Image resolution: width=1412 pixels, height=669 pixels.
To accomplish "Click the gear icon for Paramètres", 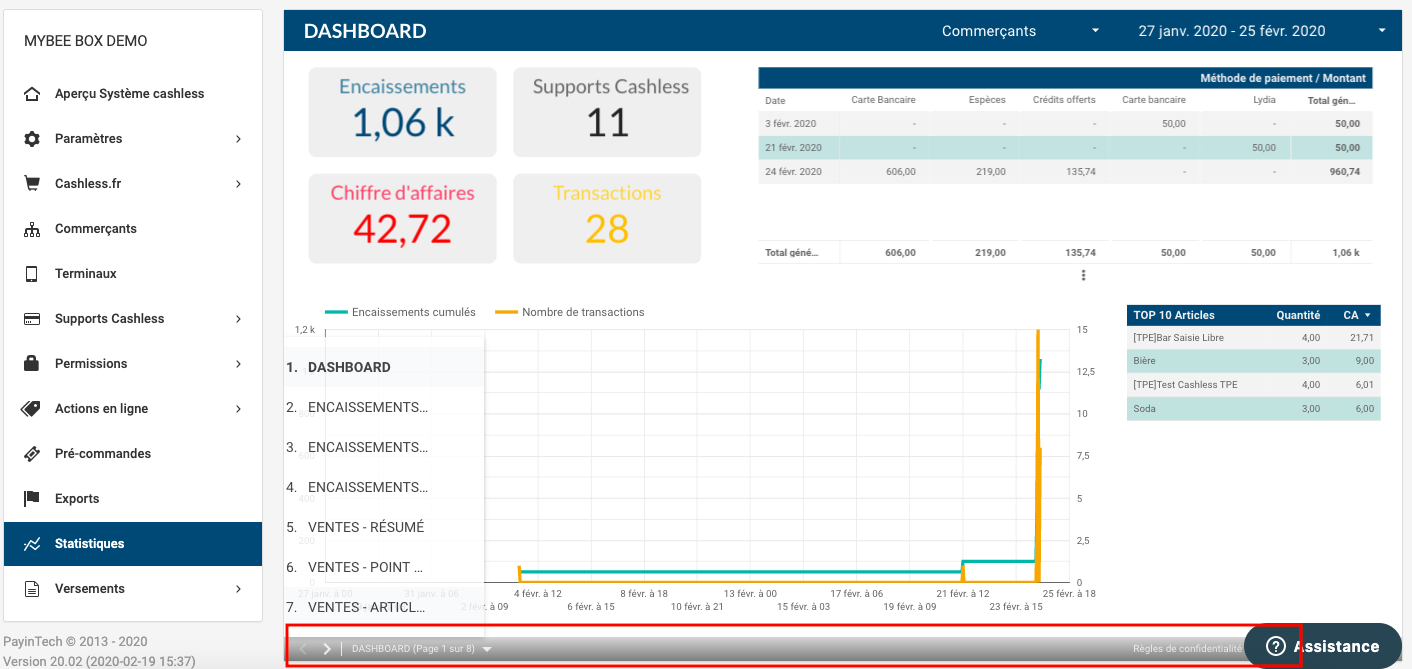I will click(x=32, y=139).
